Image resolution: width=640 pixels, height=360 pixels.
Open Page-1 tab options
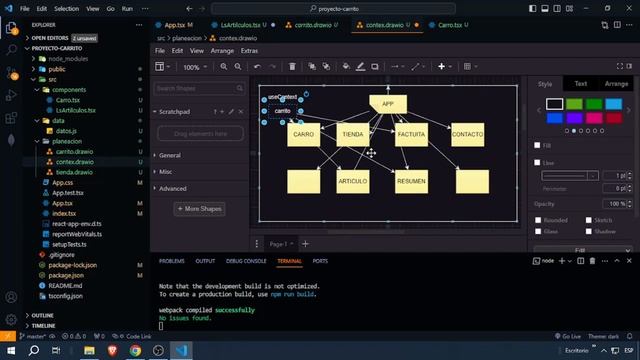click(281, 244)
